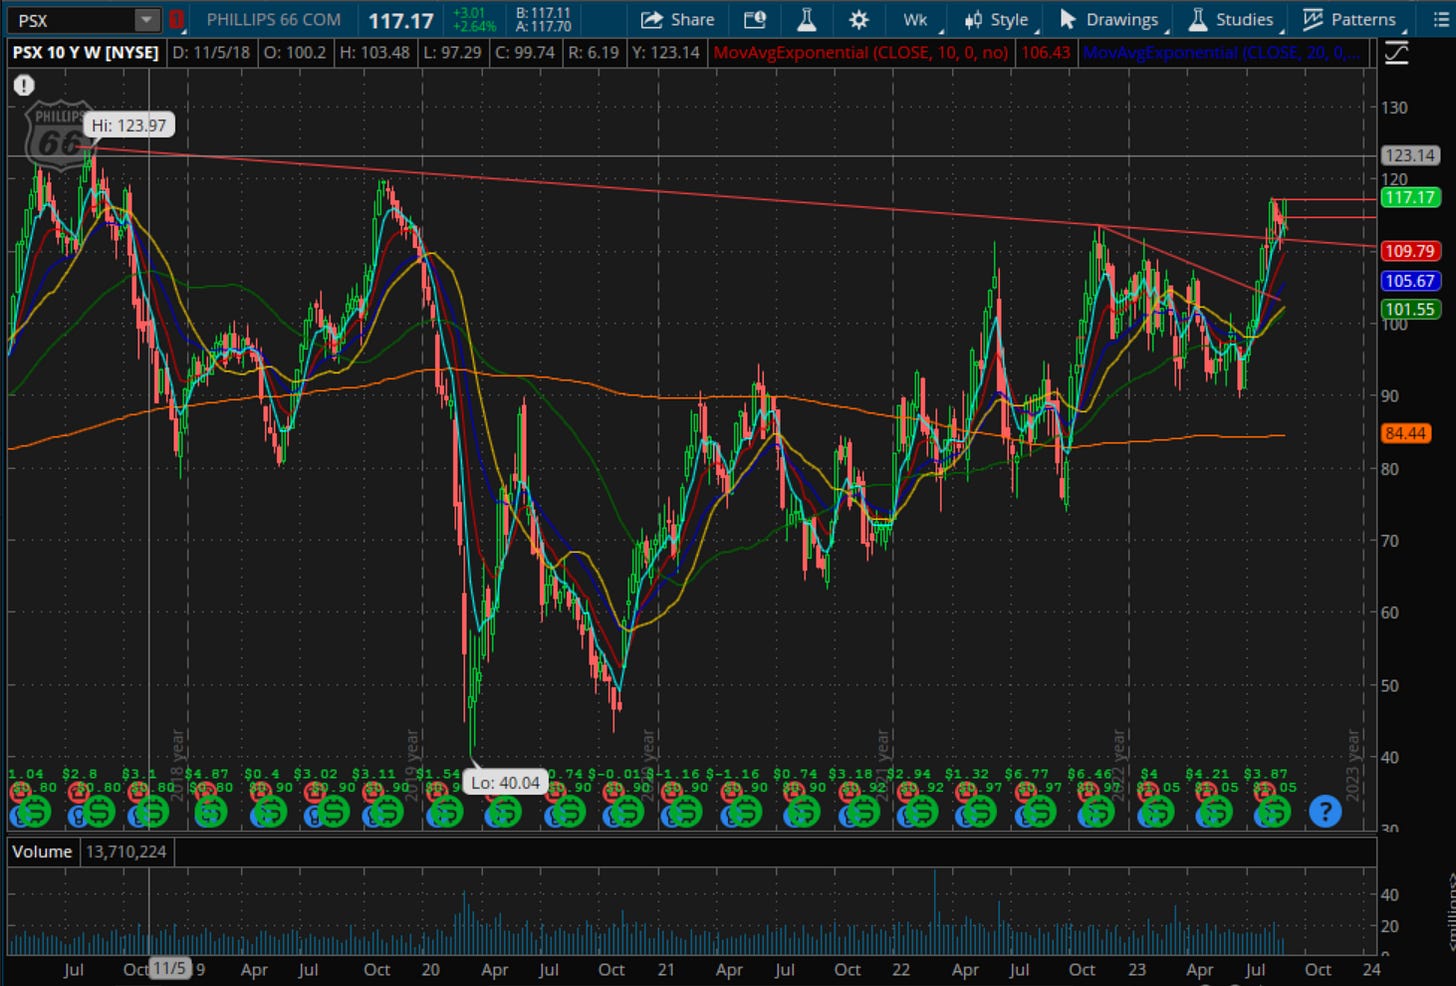Open the news calendar icon in toolbar
Image resolution: width=1456 pixels, height=986 pixels.
755,20
